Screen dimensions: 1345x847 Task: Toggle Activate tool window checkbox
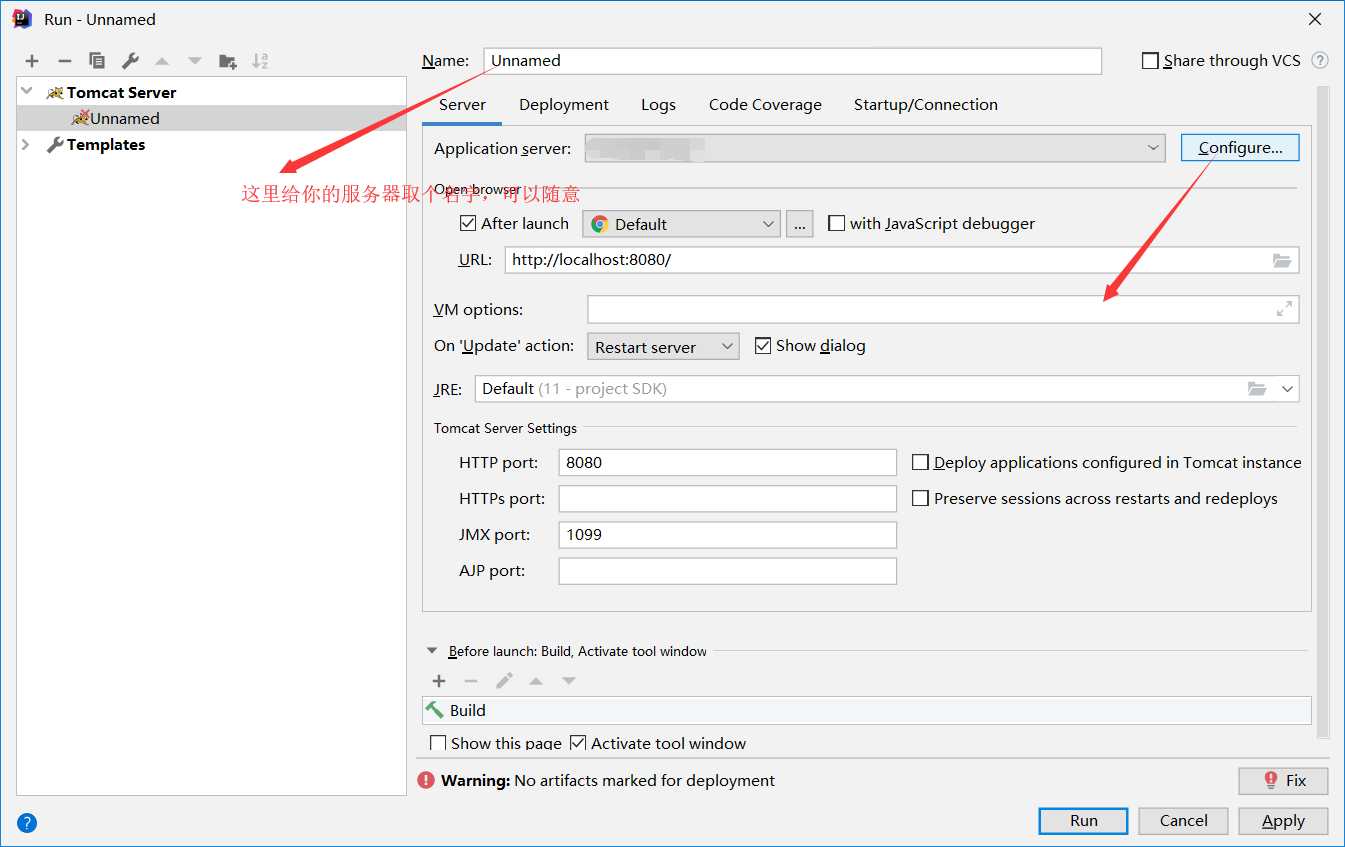(x=578, y=743)
